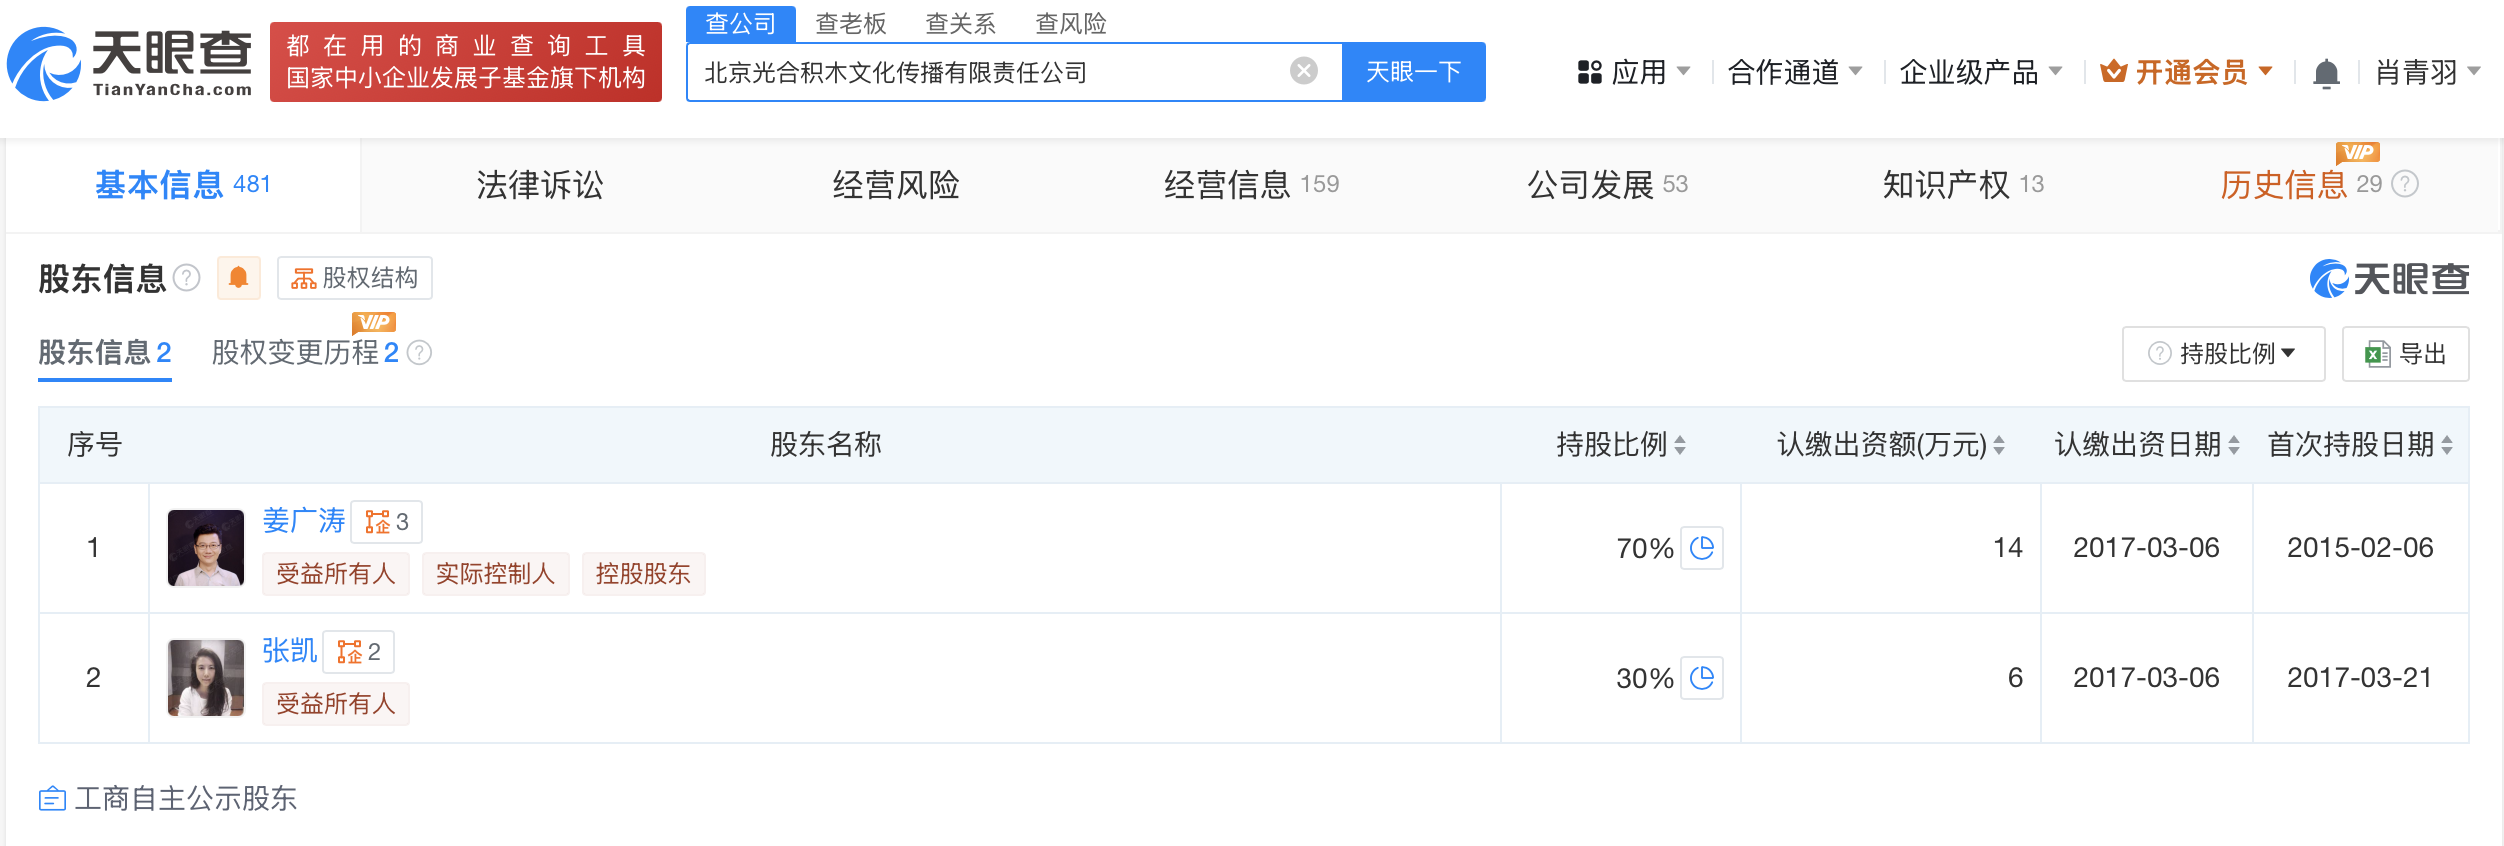Click the 天眼一下 search button

1413,72
